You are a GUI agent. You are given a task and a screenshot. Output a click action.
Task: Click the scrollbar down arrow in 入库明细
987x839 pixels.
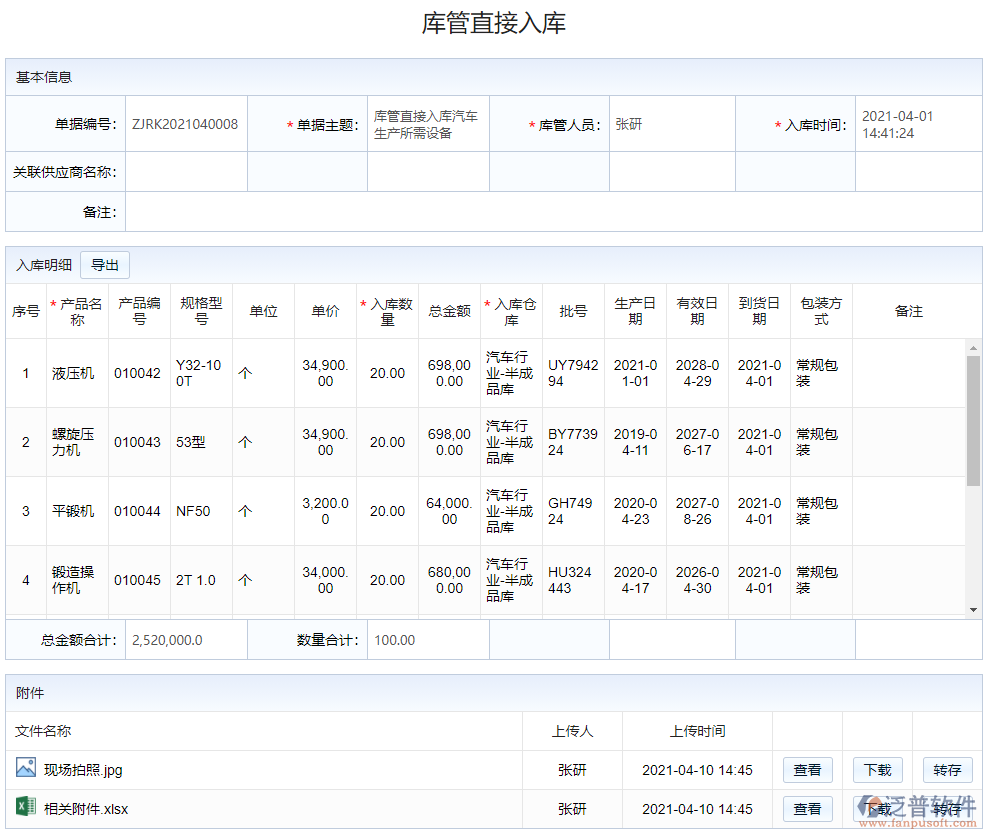[973, 609]
